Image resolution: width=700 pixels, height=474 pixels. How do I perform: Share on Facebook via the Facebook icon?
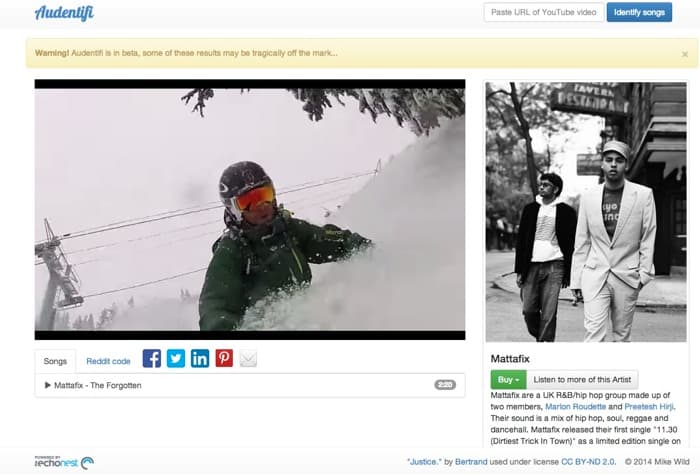151,358
